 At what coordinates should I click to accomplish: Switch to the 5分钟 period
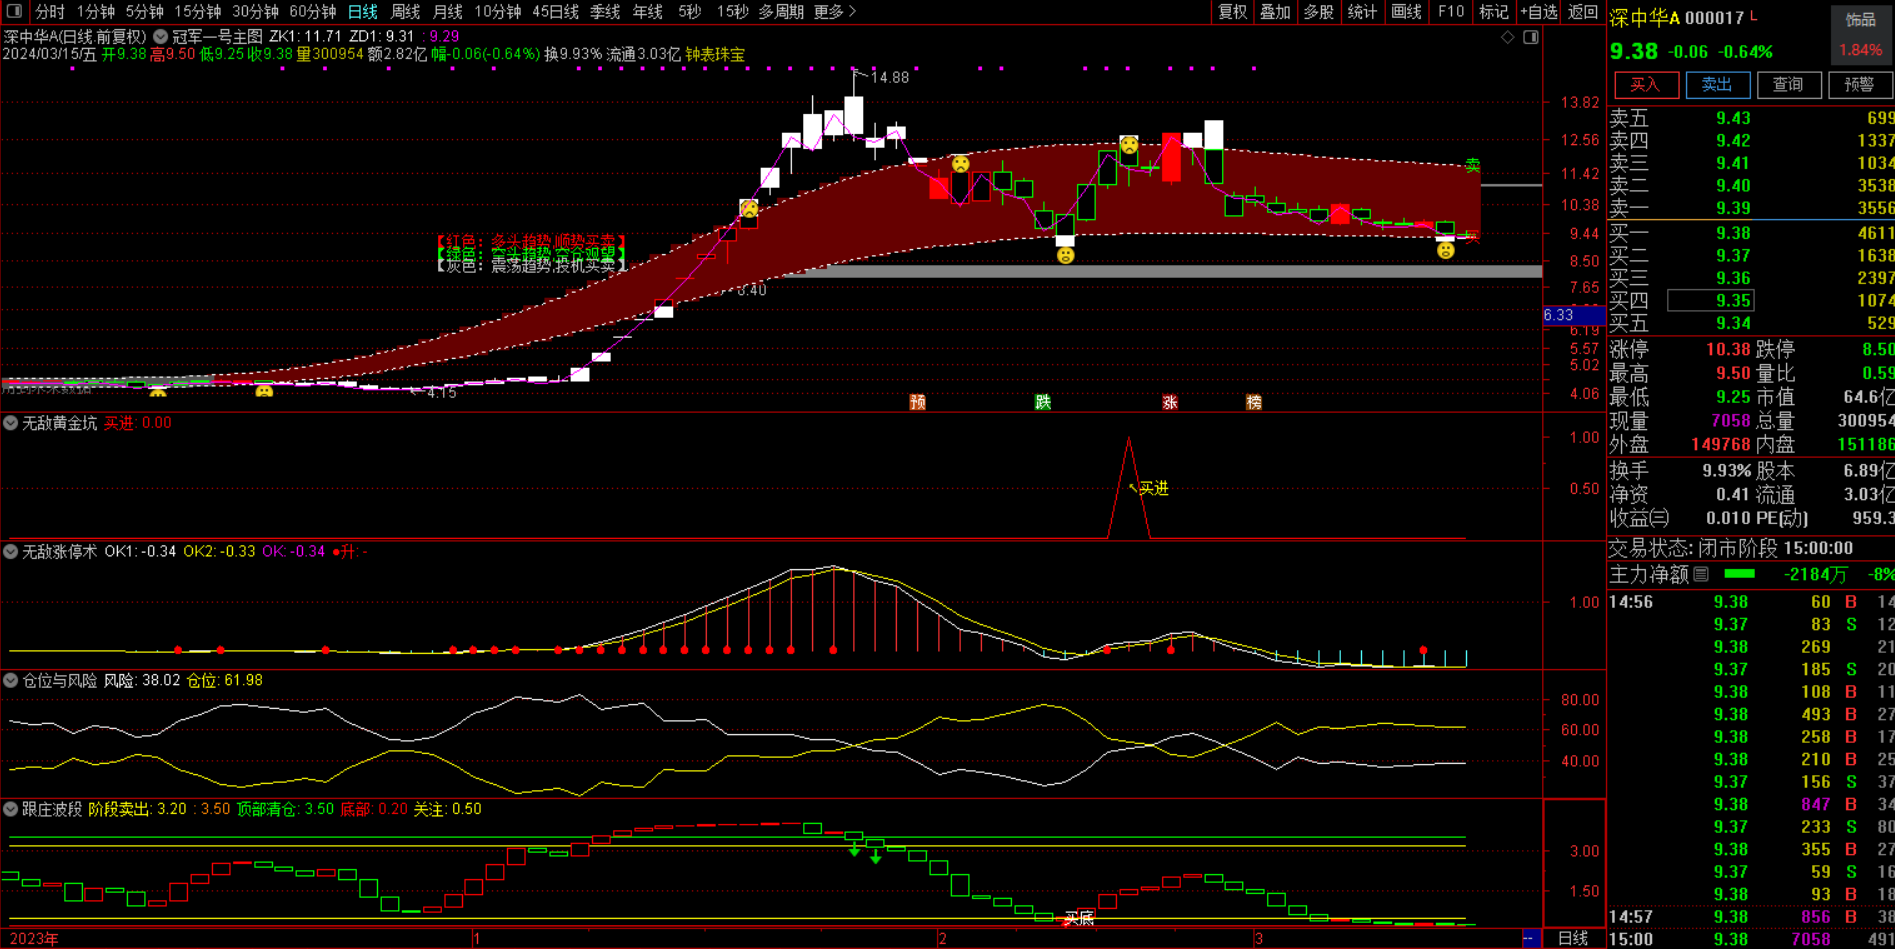145,12
